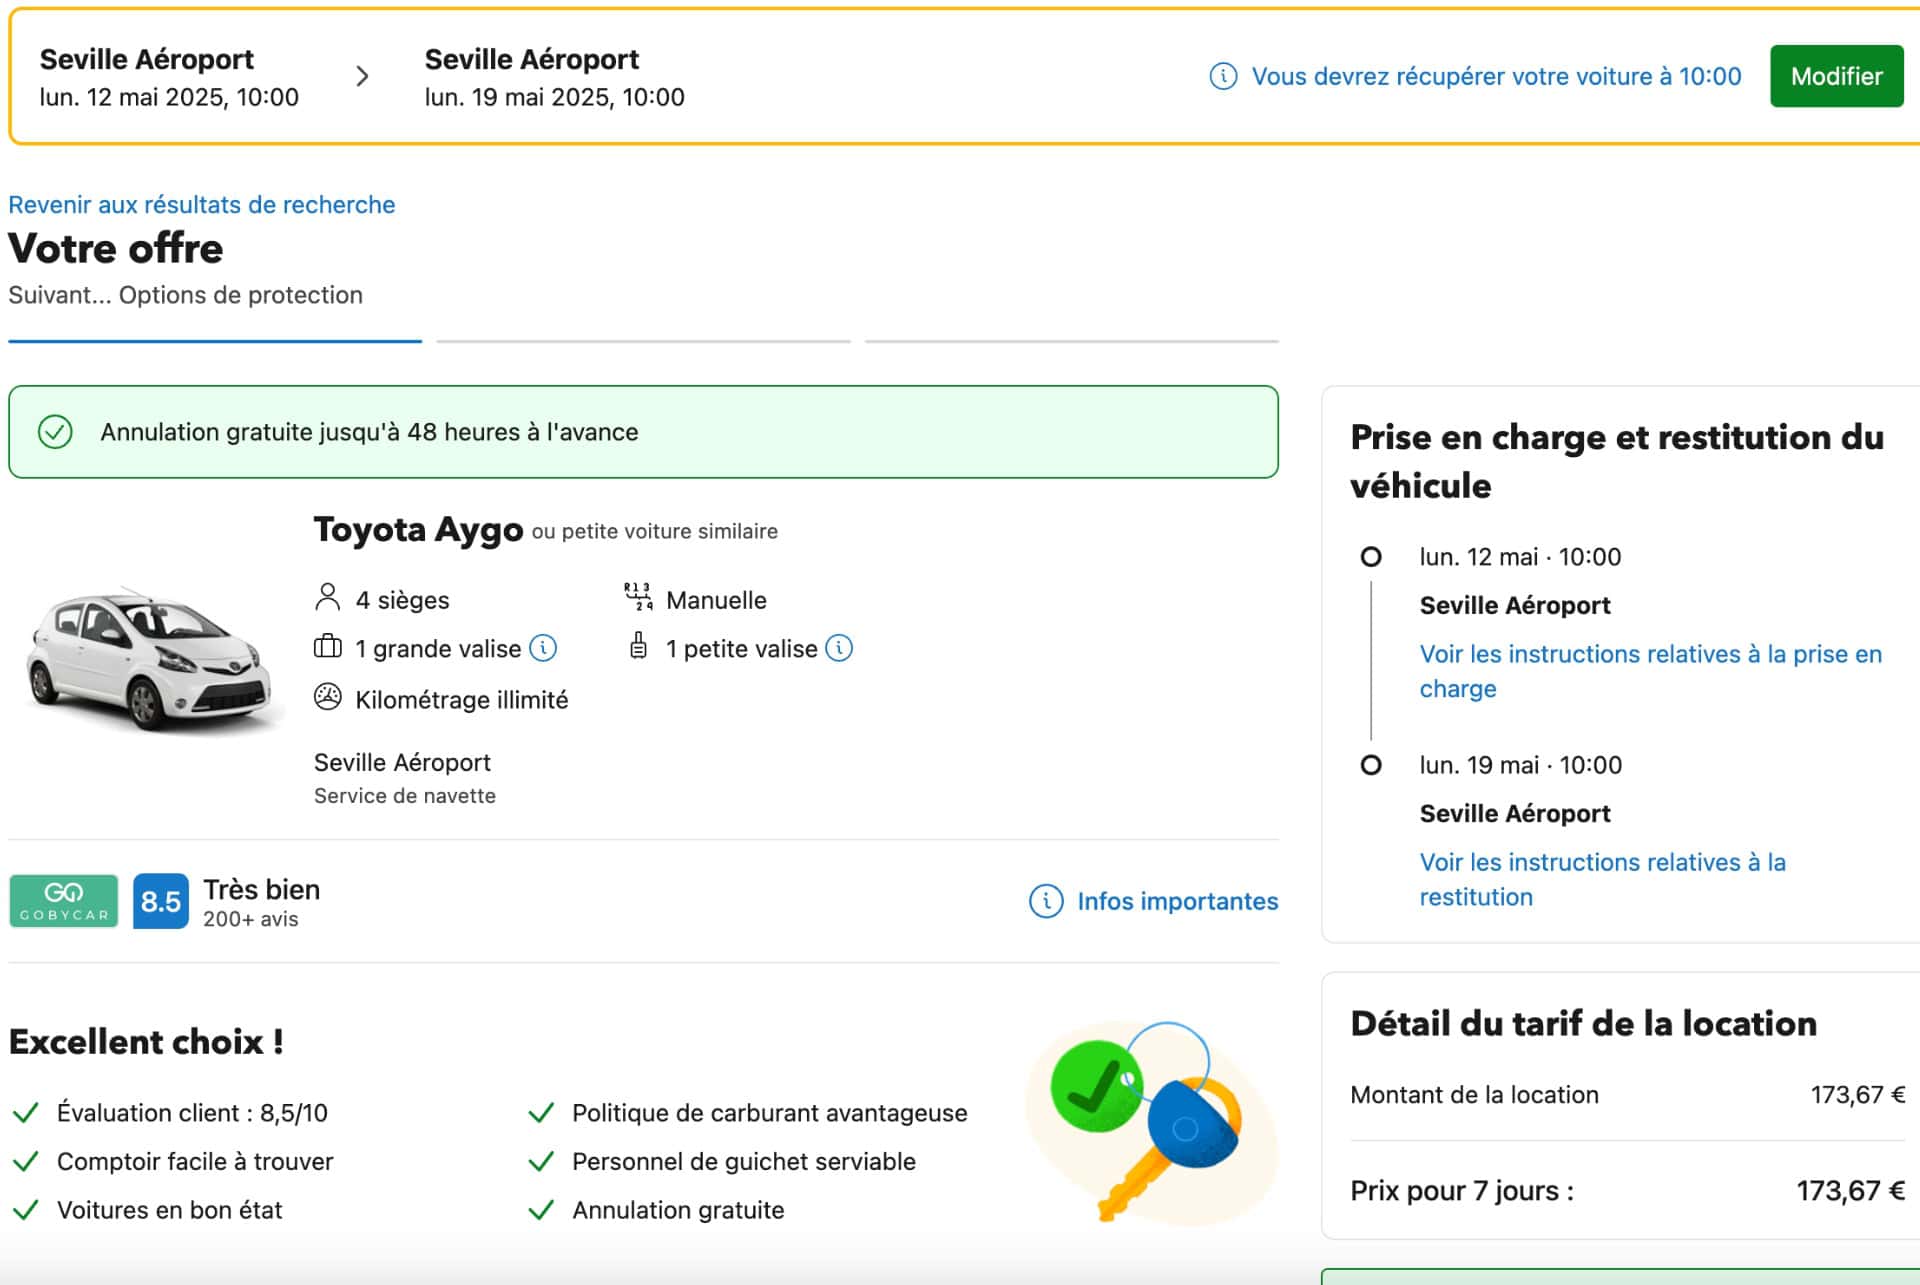Select the second progress step bar
This screenshot has width=1920, height=1285.
point(643,341)
